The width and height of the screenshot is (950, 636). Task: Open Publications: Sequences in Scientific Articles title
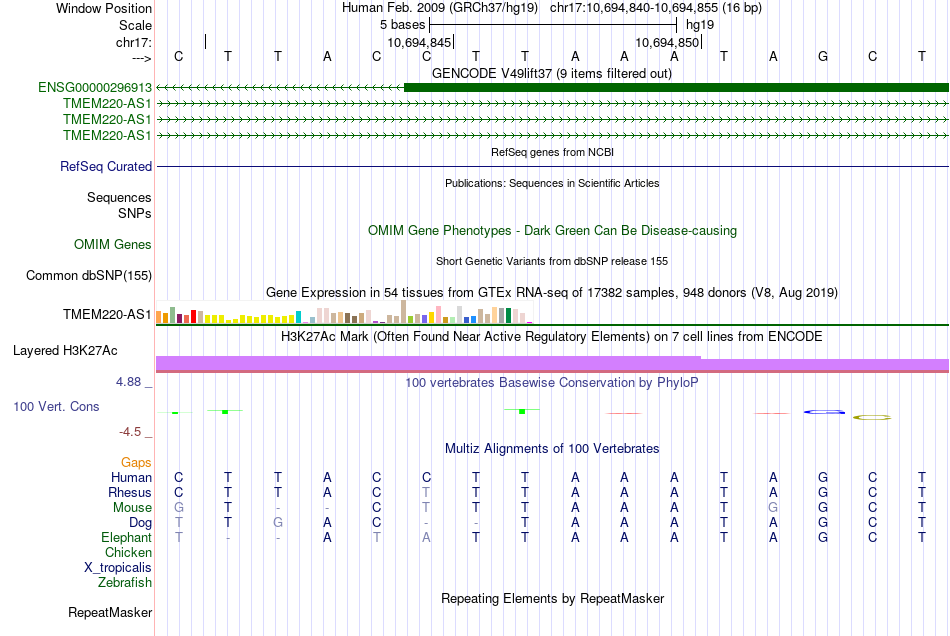pyautogui.click(x=552, y=183)
